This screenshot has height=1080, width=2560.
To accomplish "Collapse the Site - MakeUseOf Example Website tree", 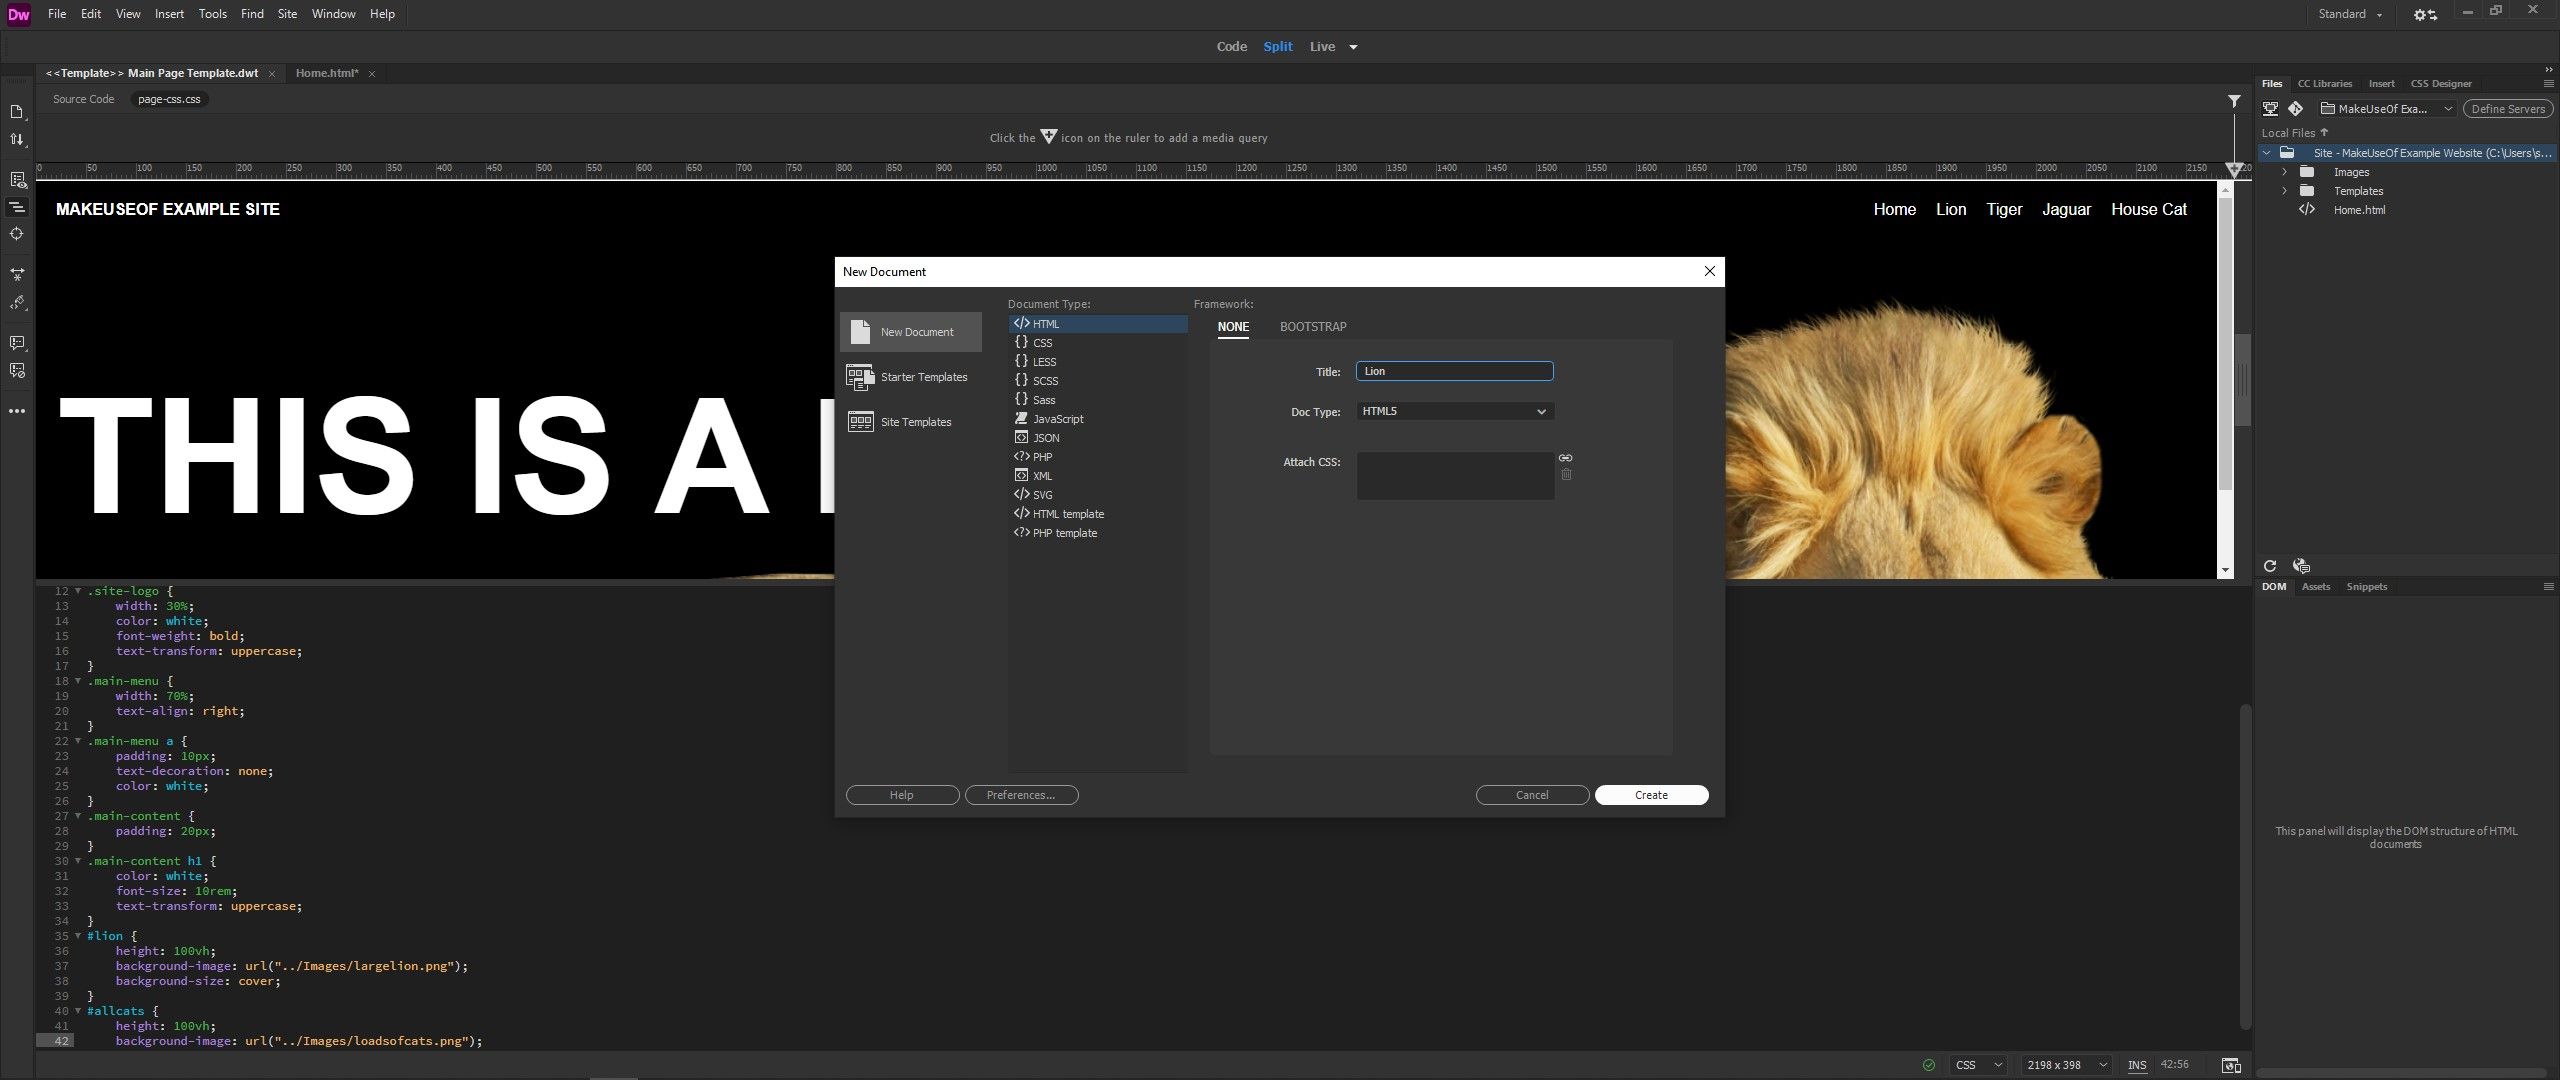I will tap(2265, 152).
